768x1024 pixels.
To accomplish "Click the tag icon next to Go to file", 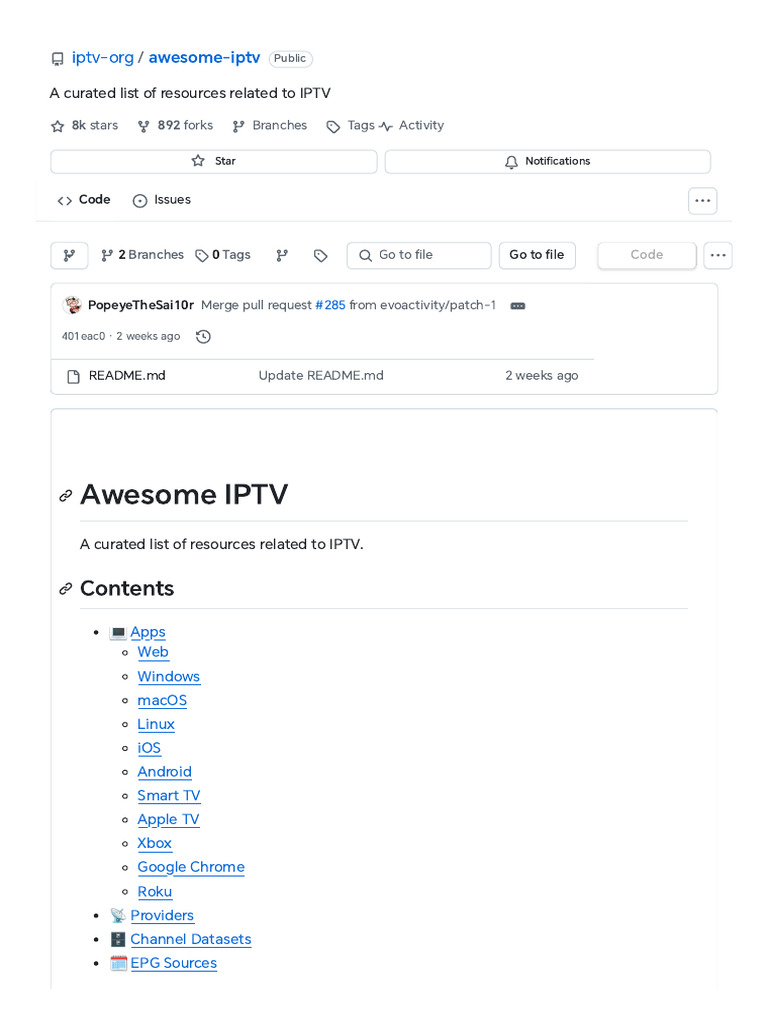I will (x=321, y=255).
